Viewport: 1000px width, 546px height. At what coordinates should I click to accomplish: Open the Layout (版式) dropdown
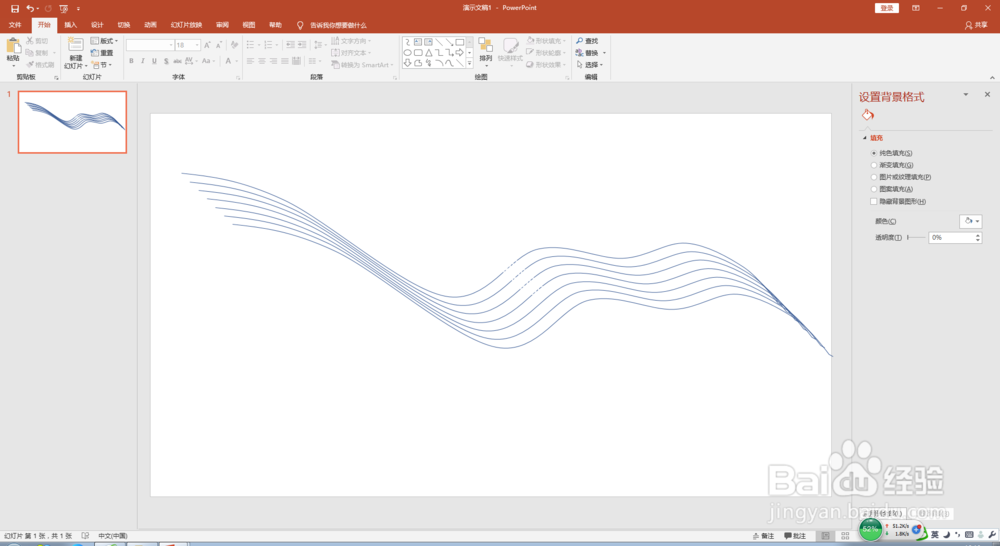(x=104, y=41)
